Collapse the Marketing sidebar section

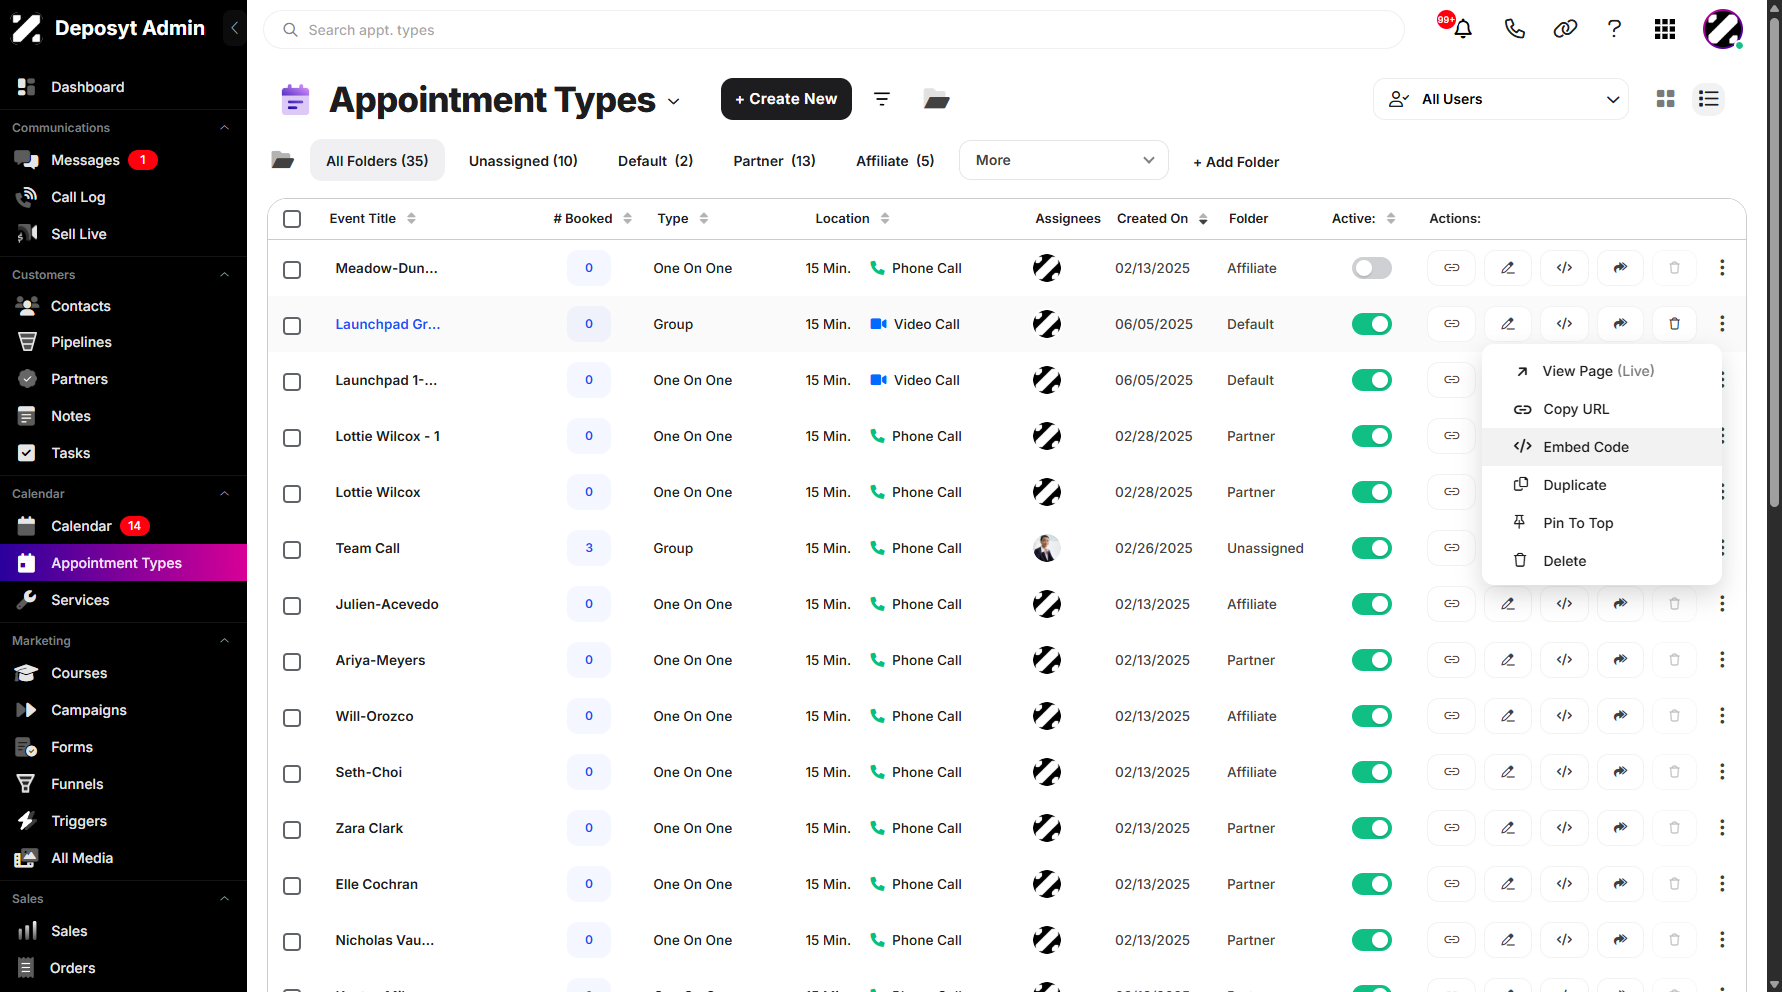tap(224, 640)
